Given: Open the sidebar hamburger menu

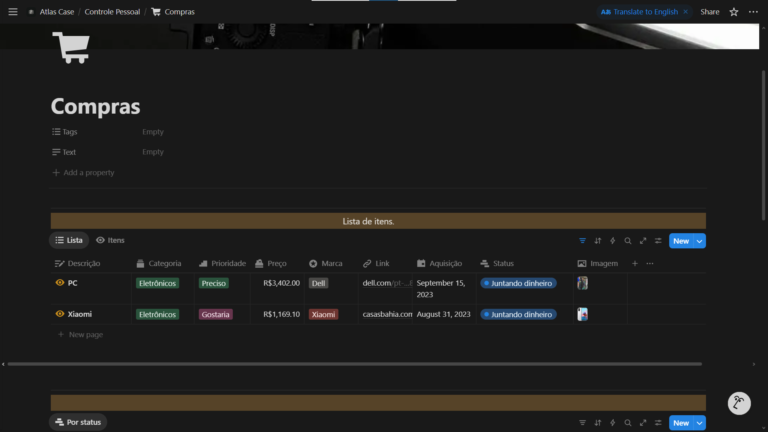Looking at the screenshot, I should click(13, 12).
